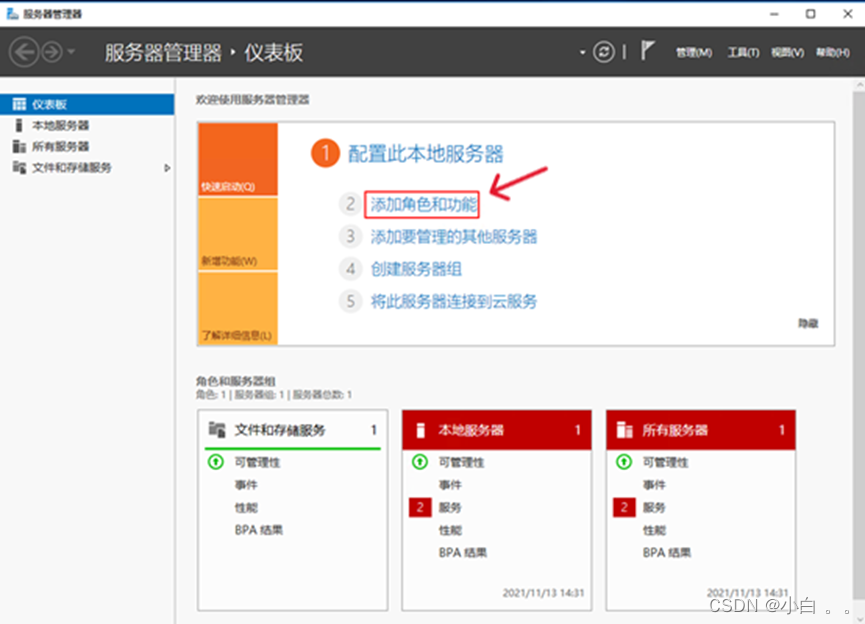Click 性能 in 文件和存储服务 tile

[x=246, y=508]
